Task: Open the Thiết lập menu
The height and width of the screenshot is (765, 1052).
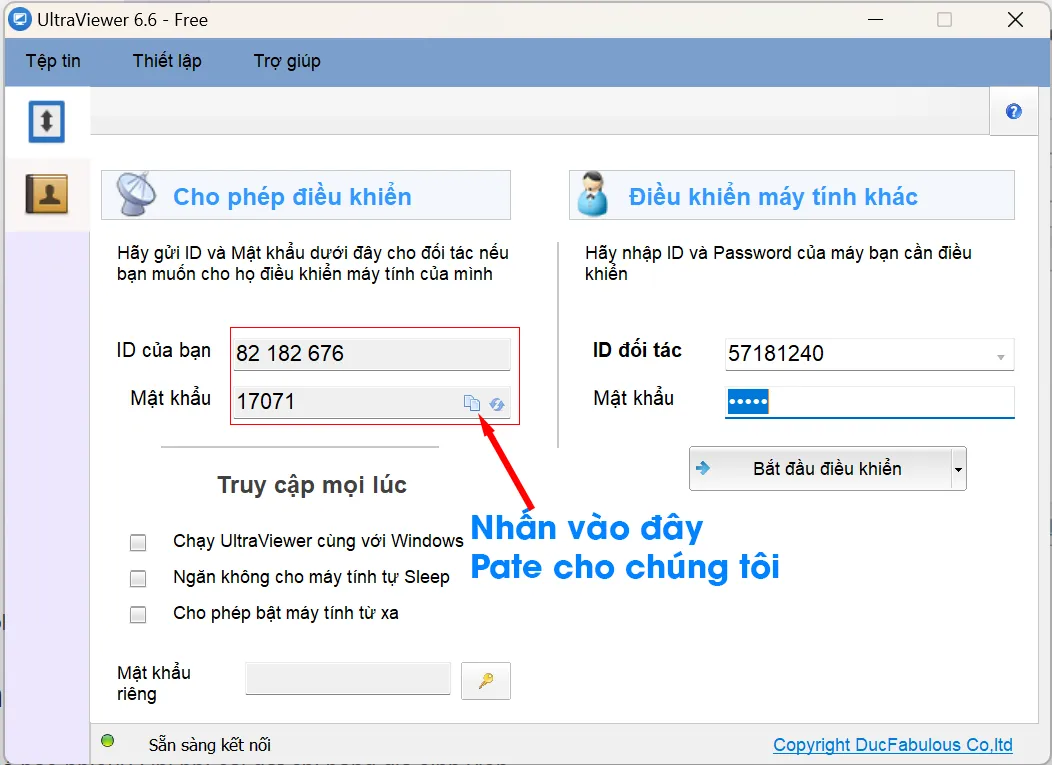Action: click(166, 61)
